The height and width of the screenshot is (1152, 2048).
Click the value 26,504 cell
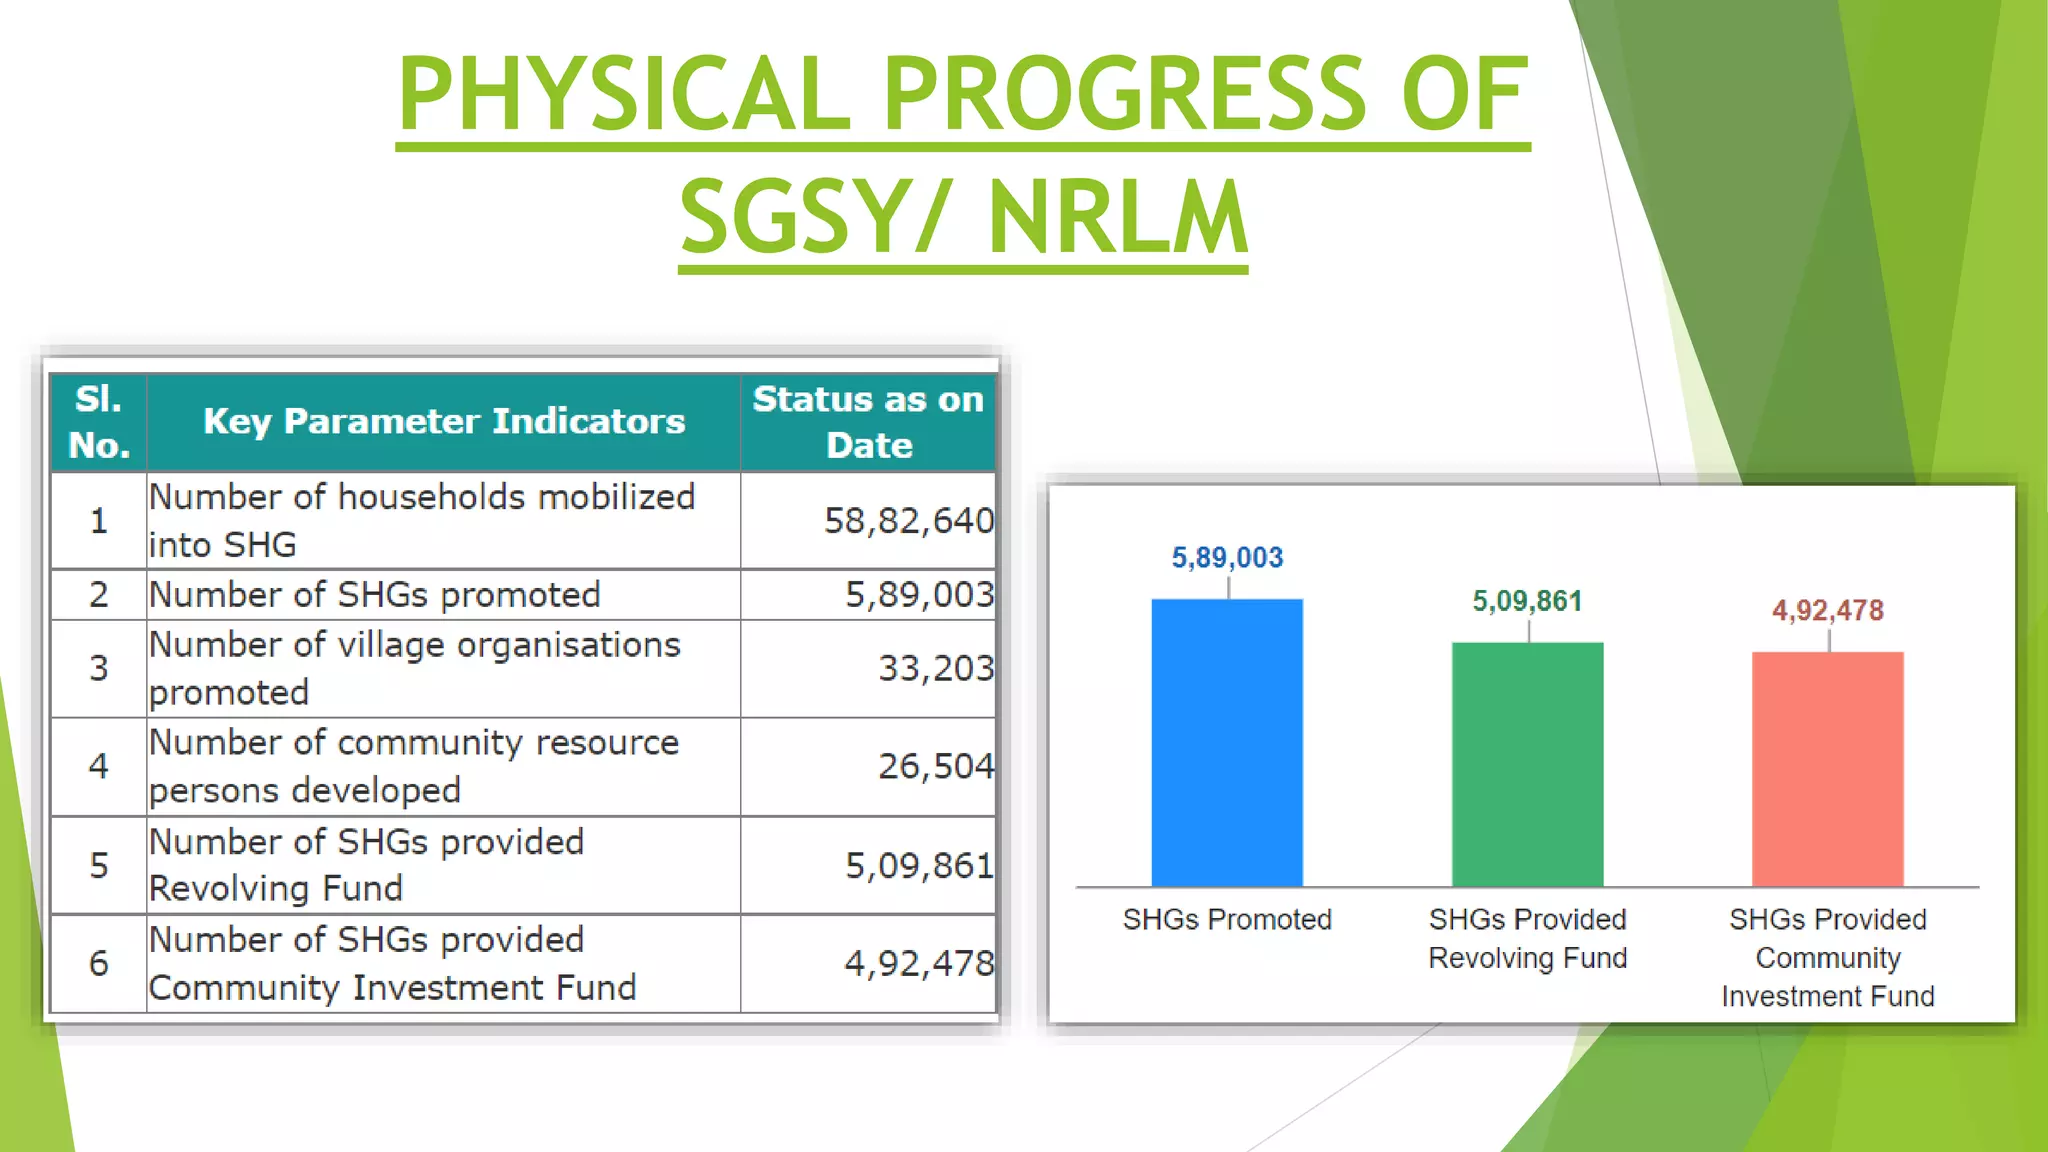(x=935, y=766)
